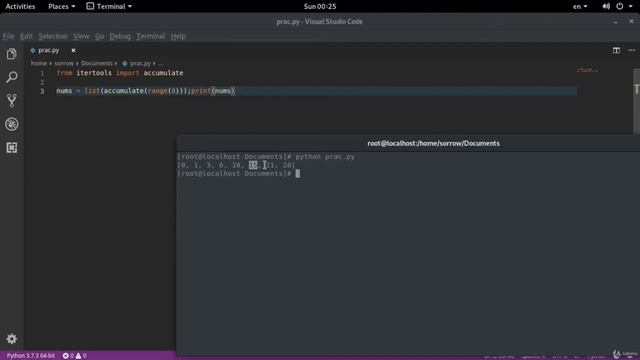
Task: Open the power menu in top bar
Action: [x=620, y=6]
